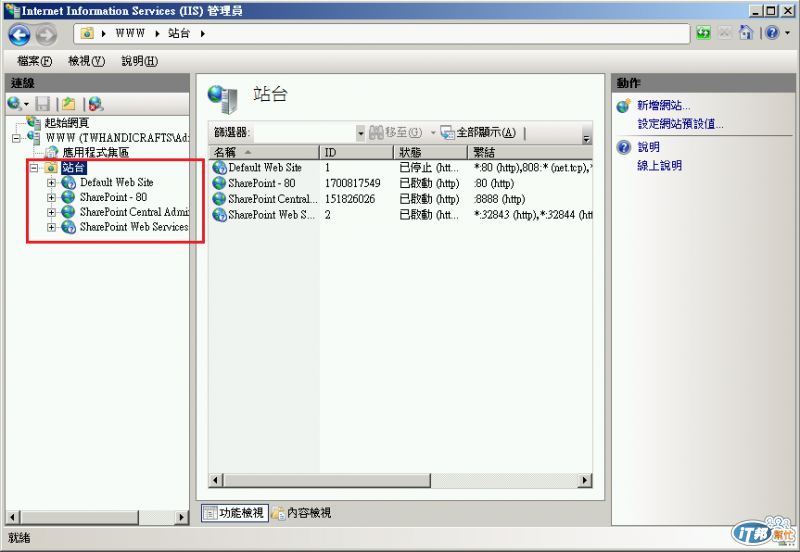The height and width of the screenshot is (552, 800).
Task: Switch to 內容檢視 tab
Action: tap(302, 513)
